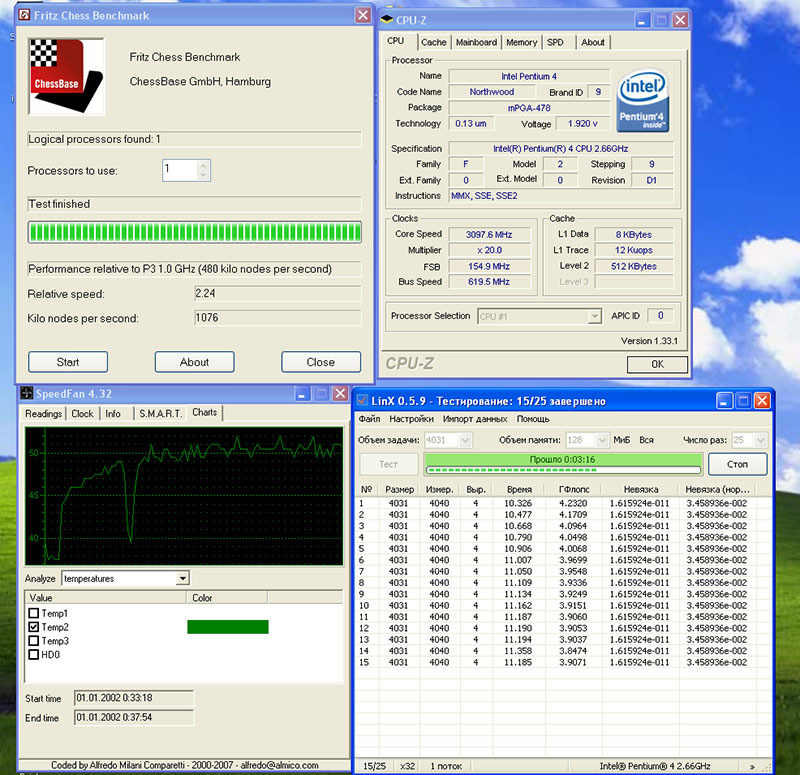
Task: Uncheck the Temp2 checkbox in SpeedFan
Action: coord(34,627)
